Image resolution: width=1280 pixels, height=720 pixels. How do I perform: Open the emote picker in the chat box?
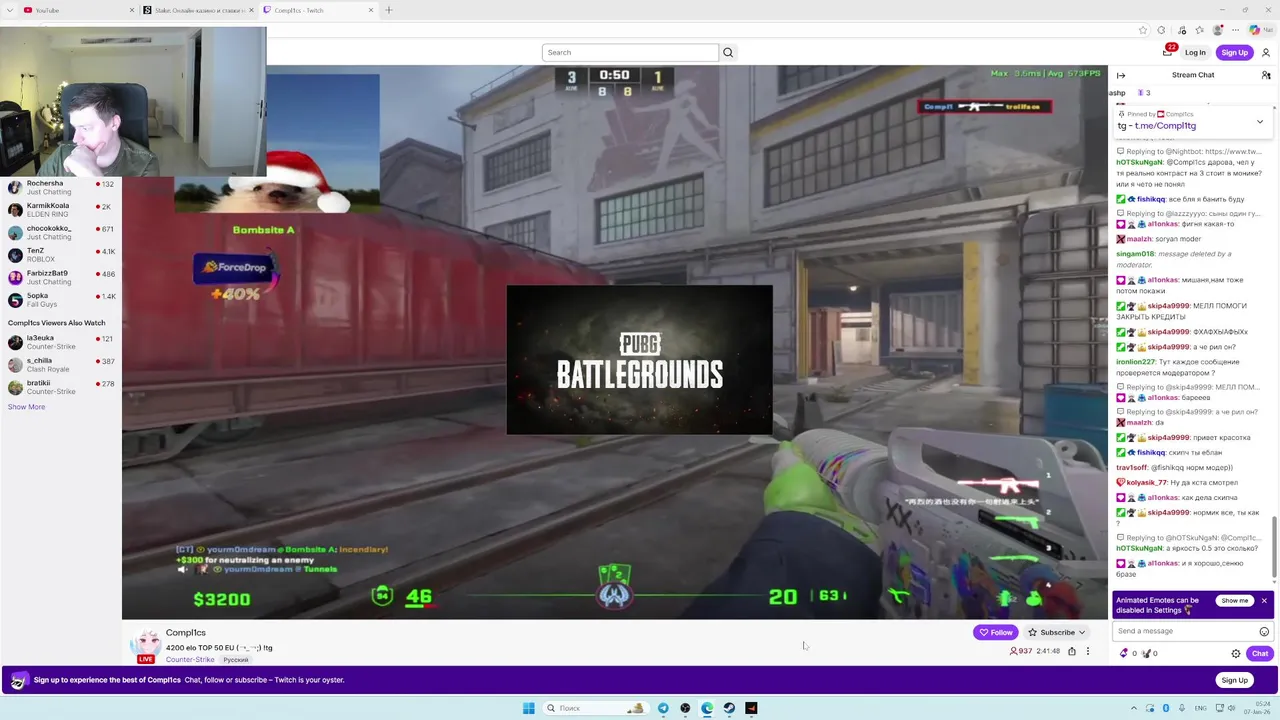1264,631
